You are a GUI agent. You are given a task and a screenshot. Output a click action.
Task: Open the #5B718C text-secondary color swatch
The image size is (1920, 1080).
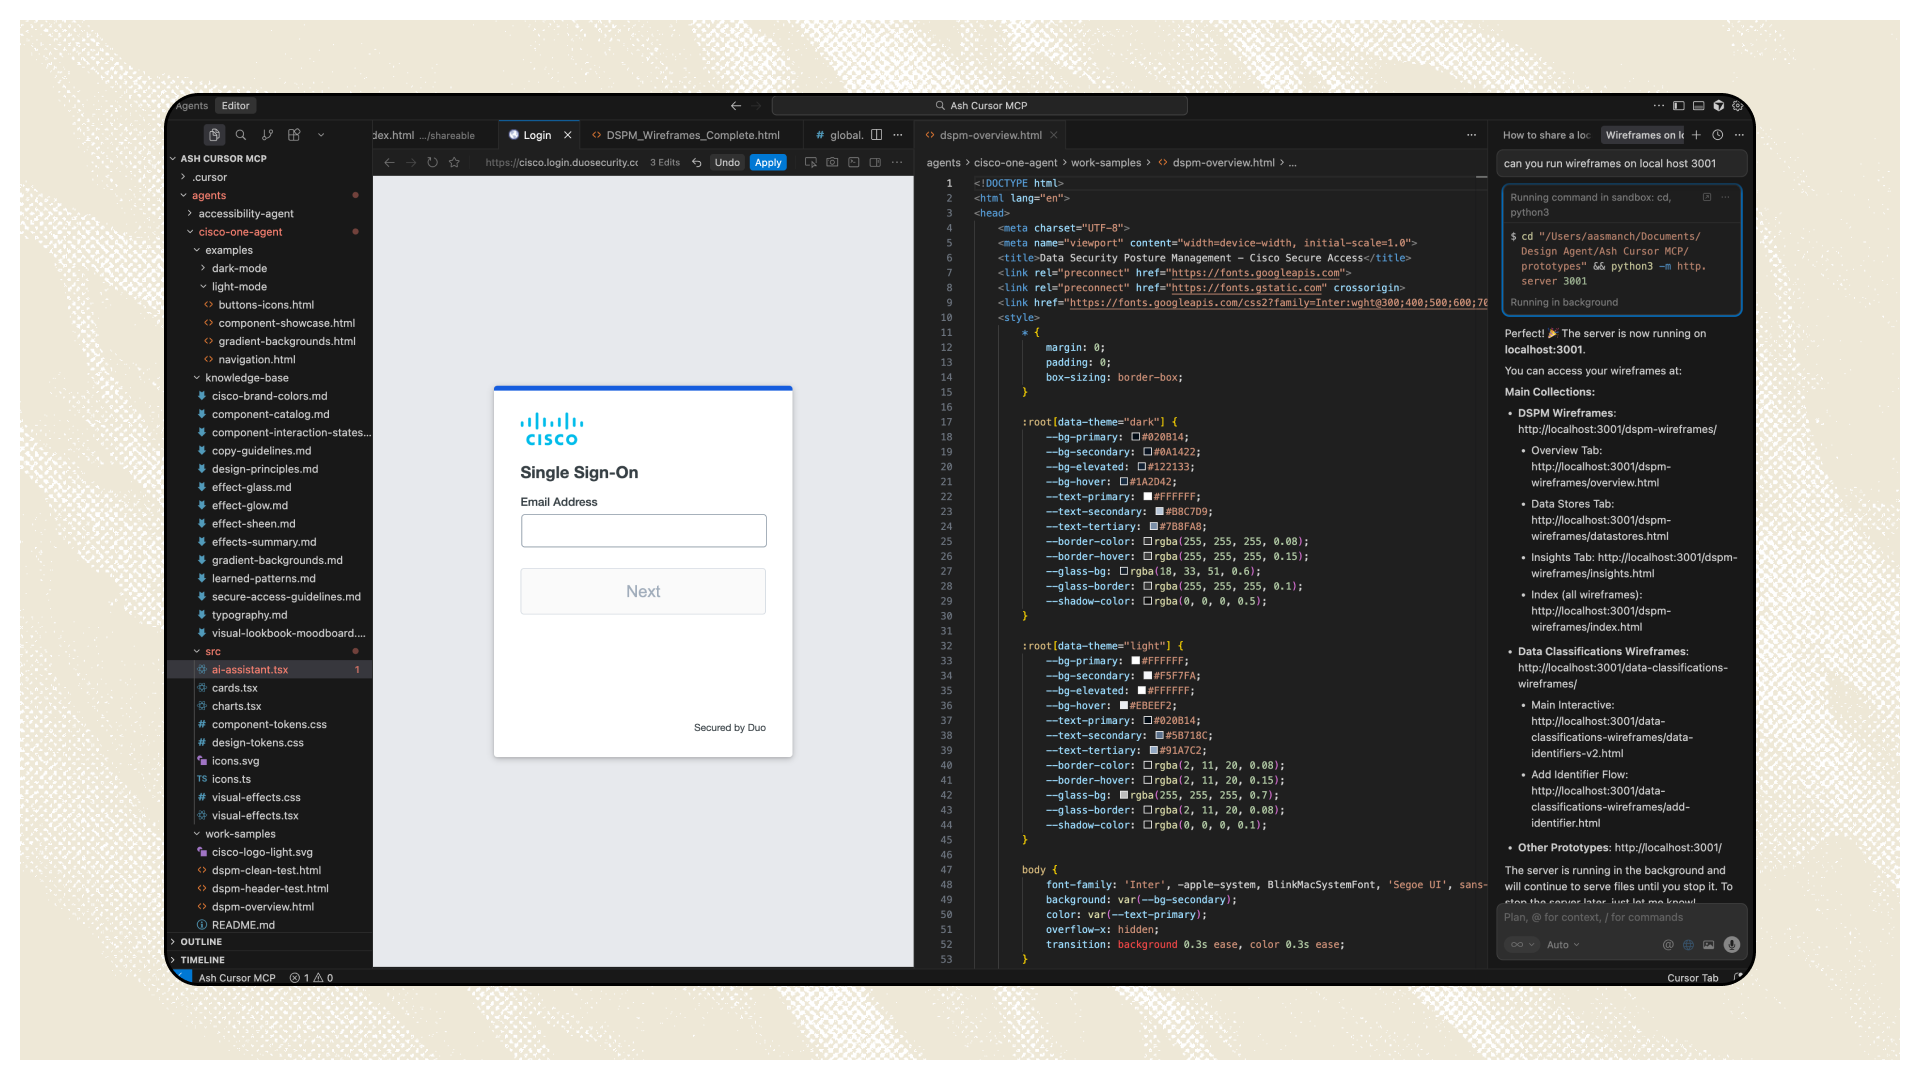[1160, 735]
